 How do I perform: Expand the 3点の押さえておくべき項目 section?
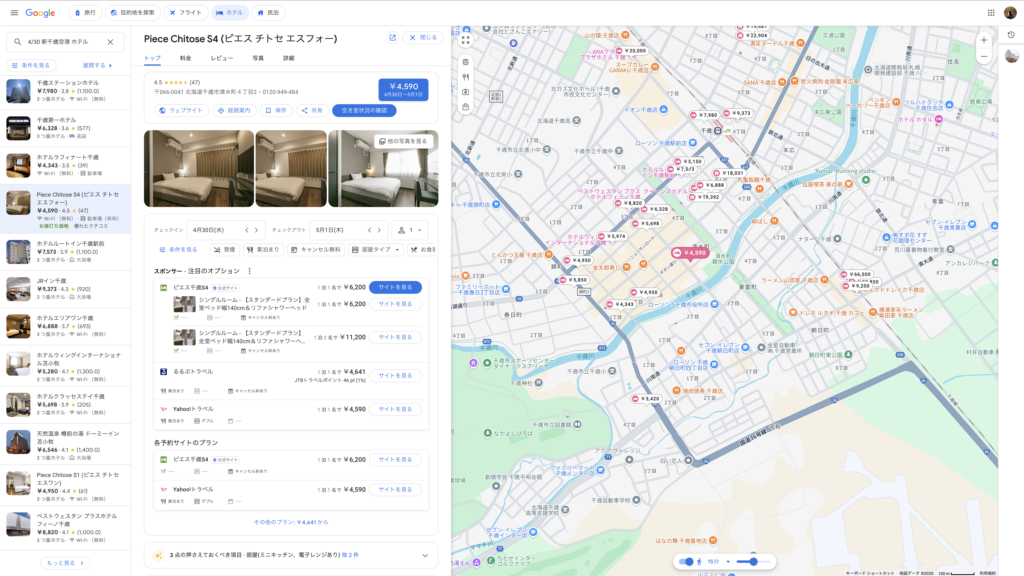pyautogui.click(x=424, y=554)
